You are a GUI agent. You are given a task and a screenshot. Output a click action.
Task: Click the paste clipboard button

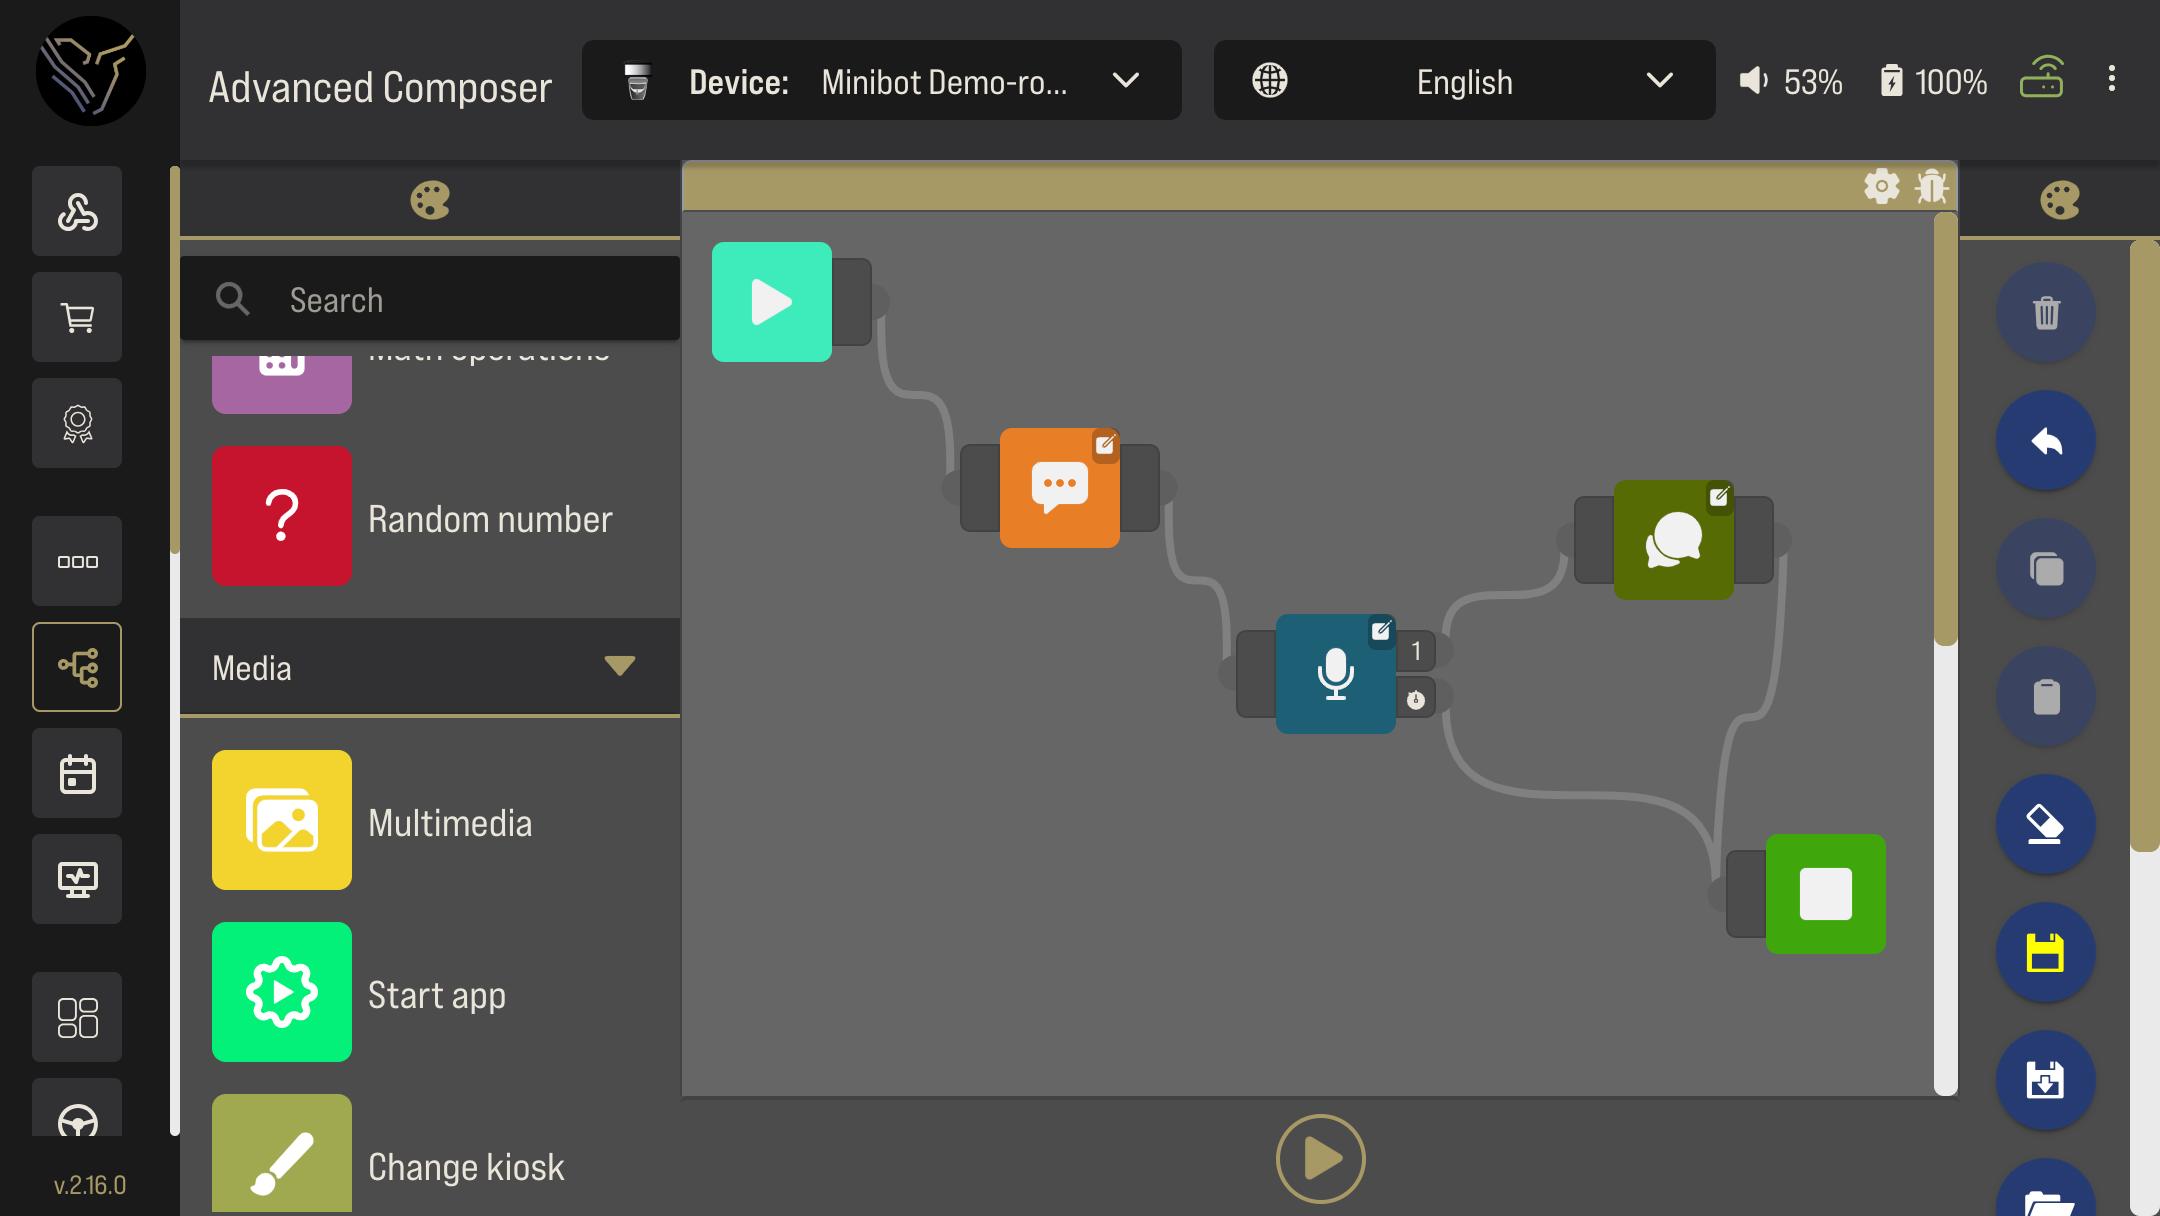(2046, 696)
